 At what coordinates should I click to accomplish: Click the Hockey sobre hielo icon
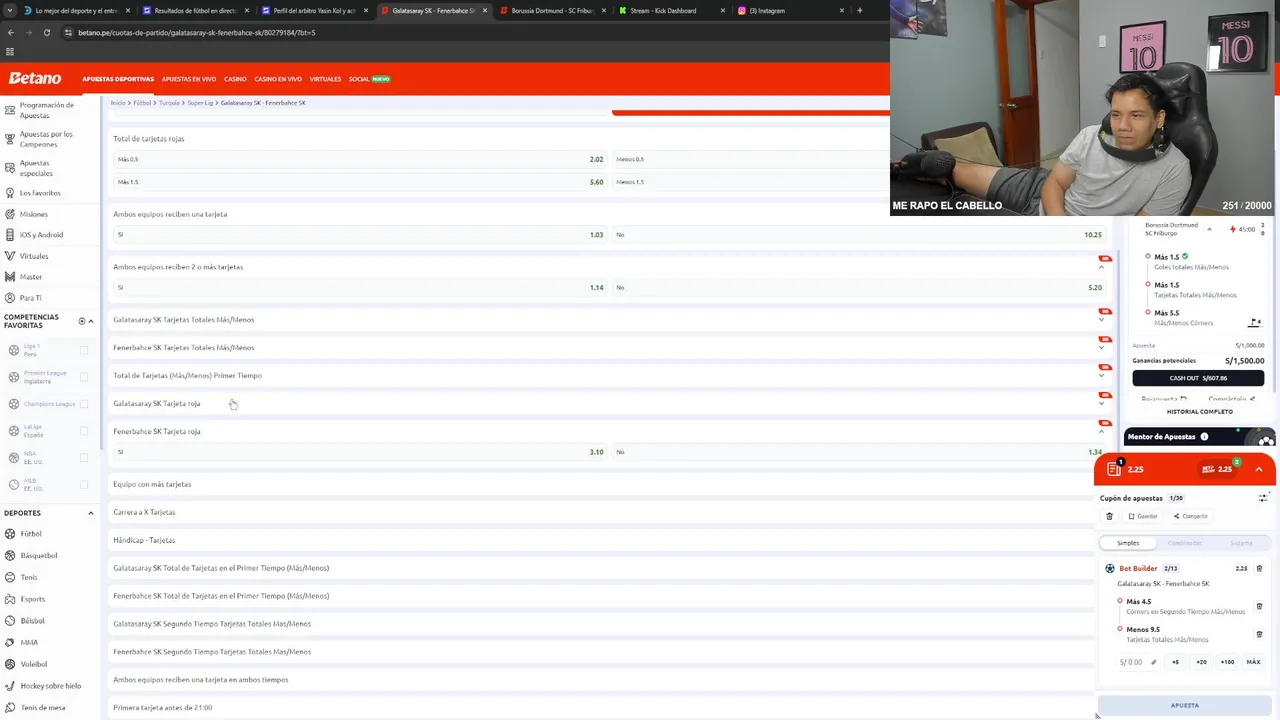[10, 686]
